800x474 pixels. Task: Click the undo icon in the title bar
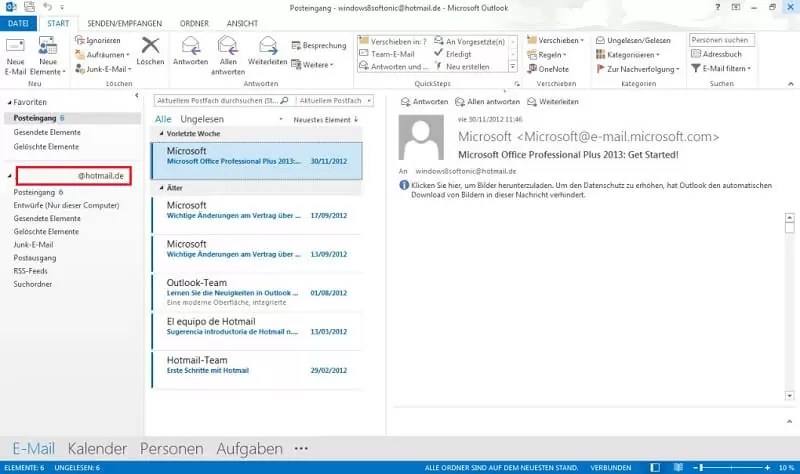click(47, 7)
